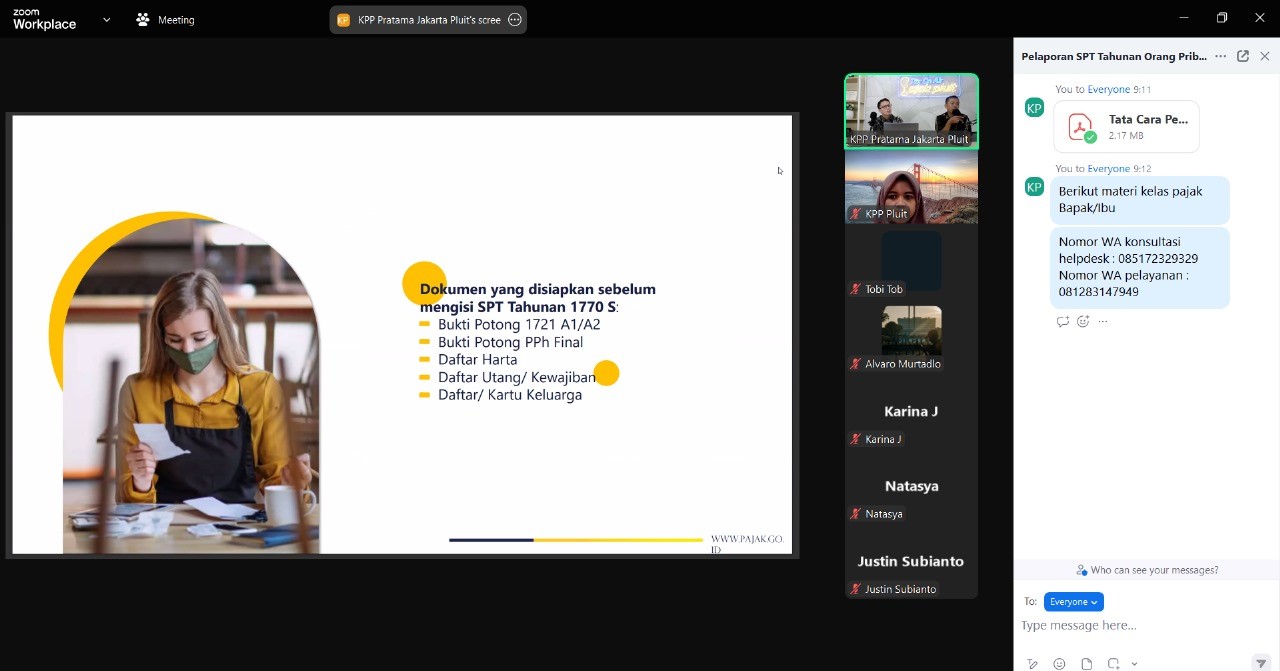
Task: Pop out the chat panel window
Action: click(1243, 56)
